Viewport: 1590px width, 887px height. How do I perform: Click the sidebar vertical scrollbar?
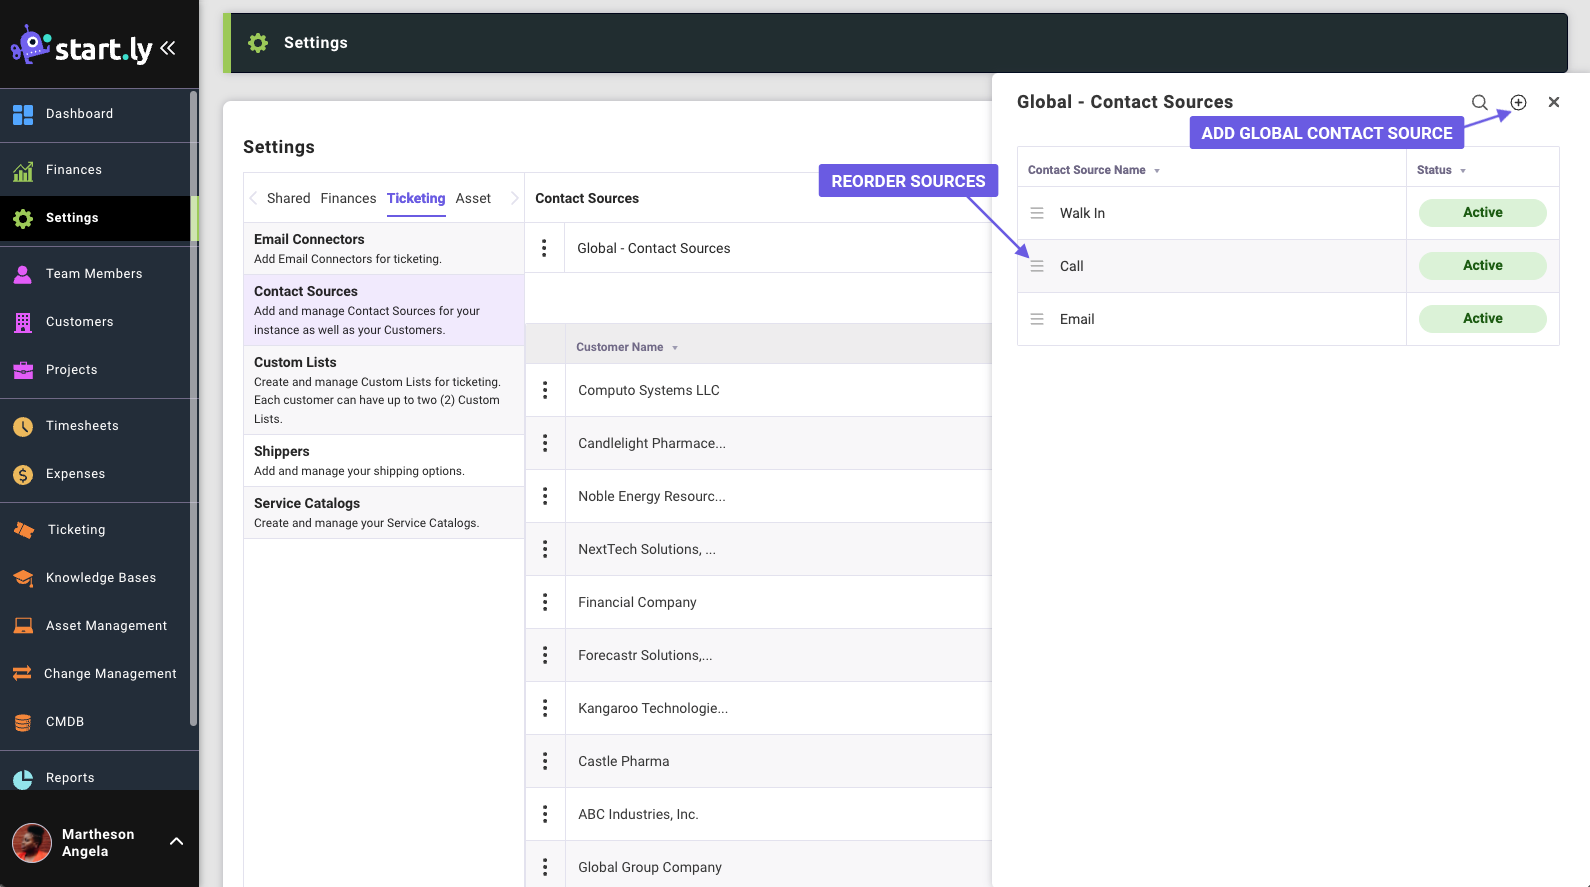pos(193,400)
